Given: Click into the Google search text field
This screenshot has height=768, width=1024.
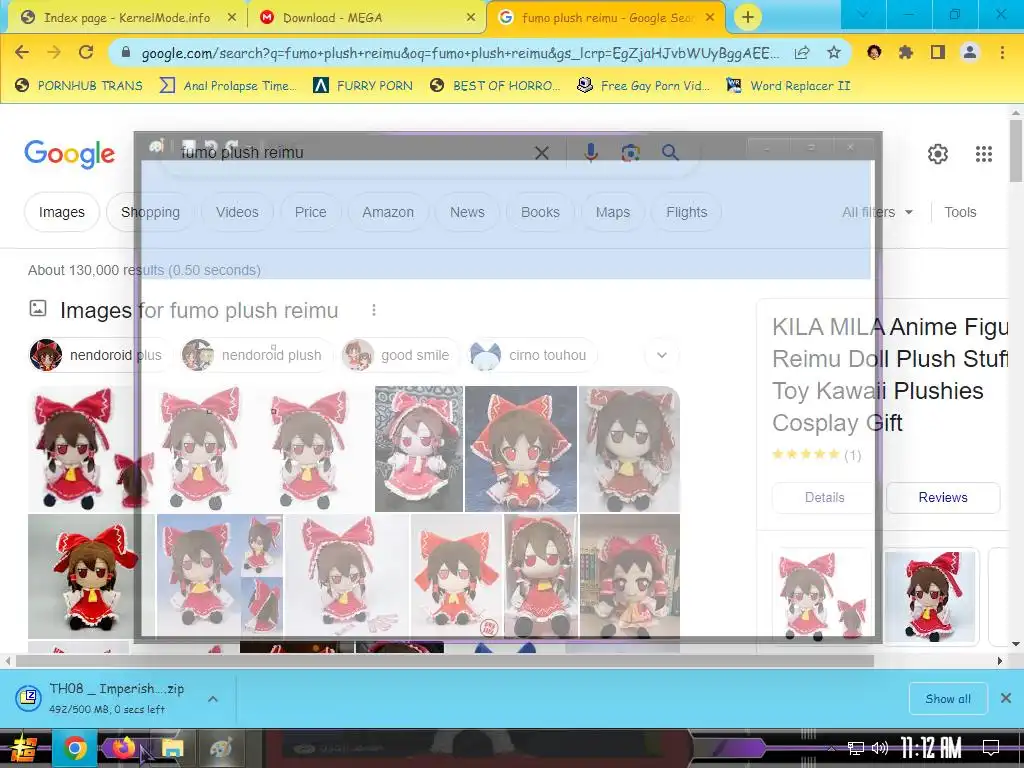Looking at the screenshot, I should 353,153.
